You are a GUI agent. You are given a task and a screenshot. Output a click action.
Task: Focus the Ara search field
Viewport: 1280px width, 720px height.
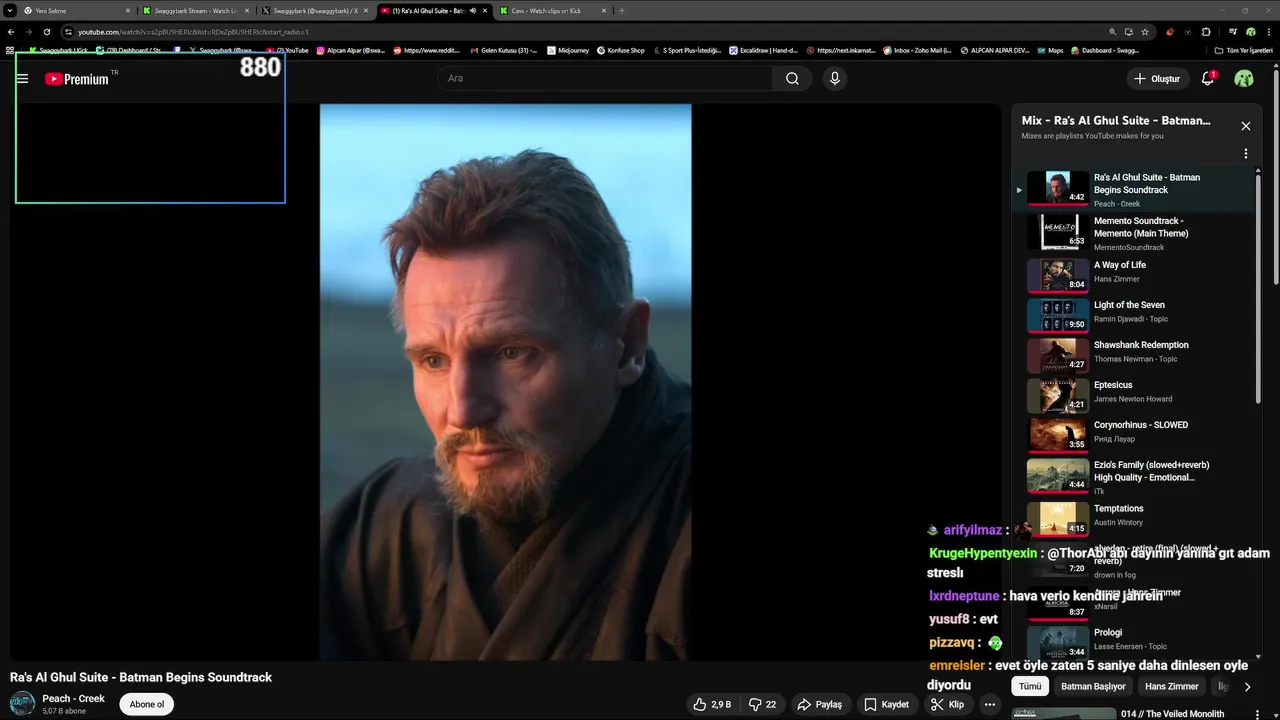[x=605, y=78]
